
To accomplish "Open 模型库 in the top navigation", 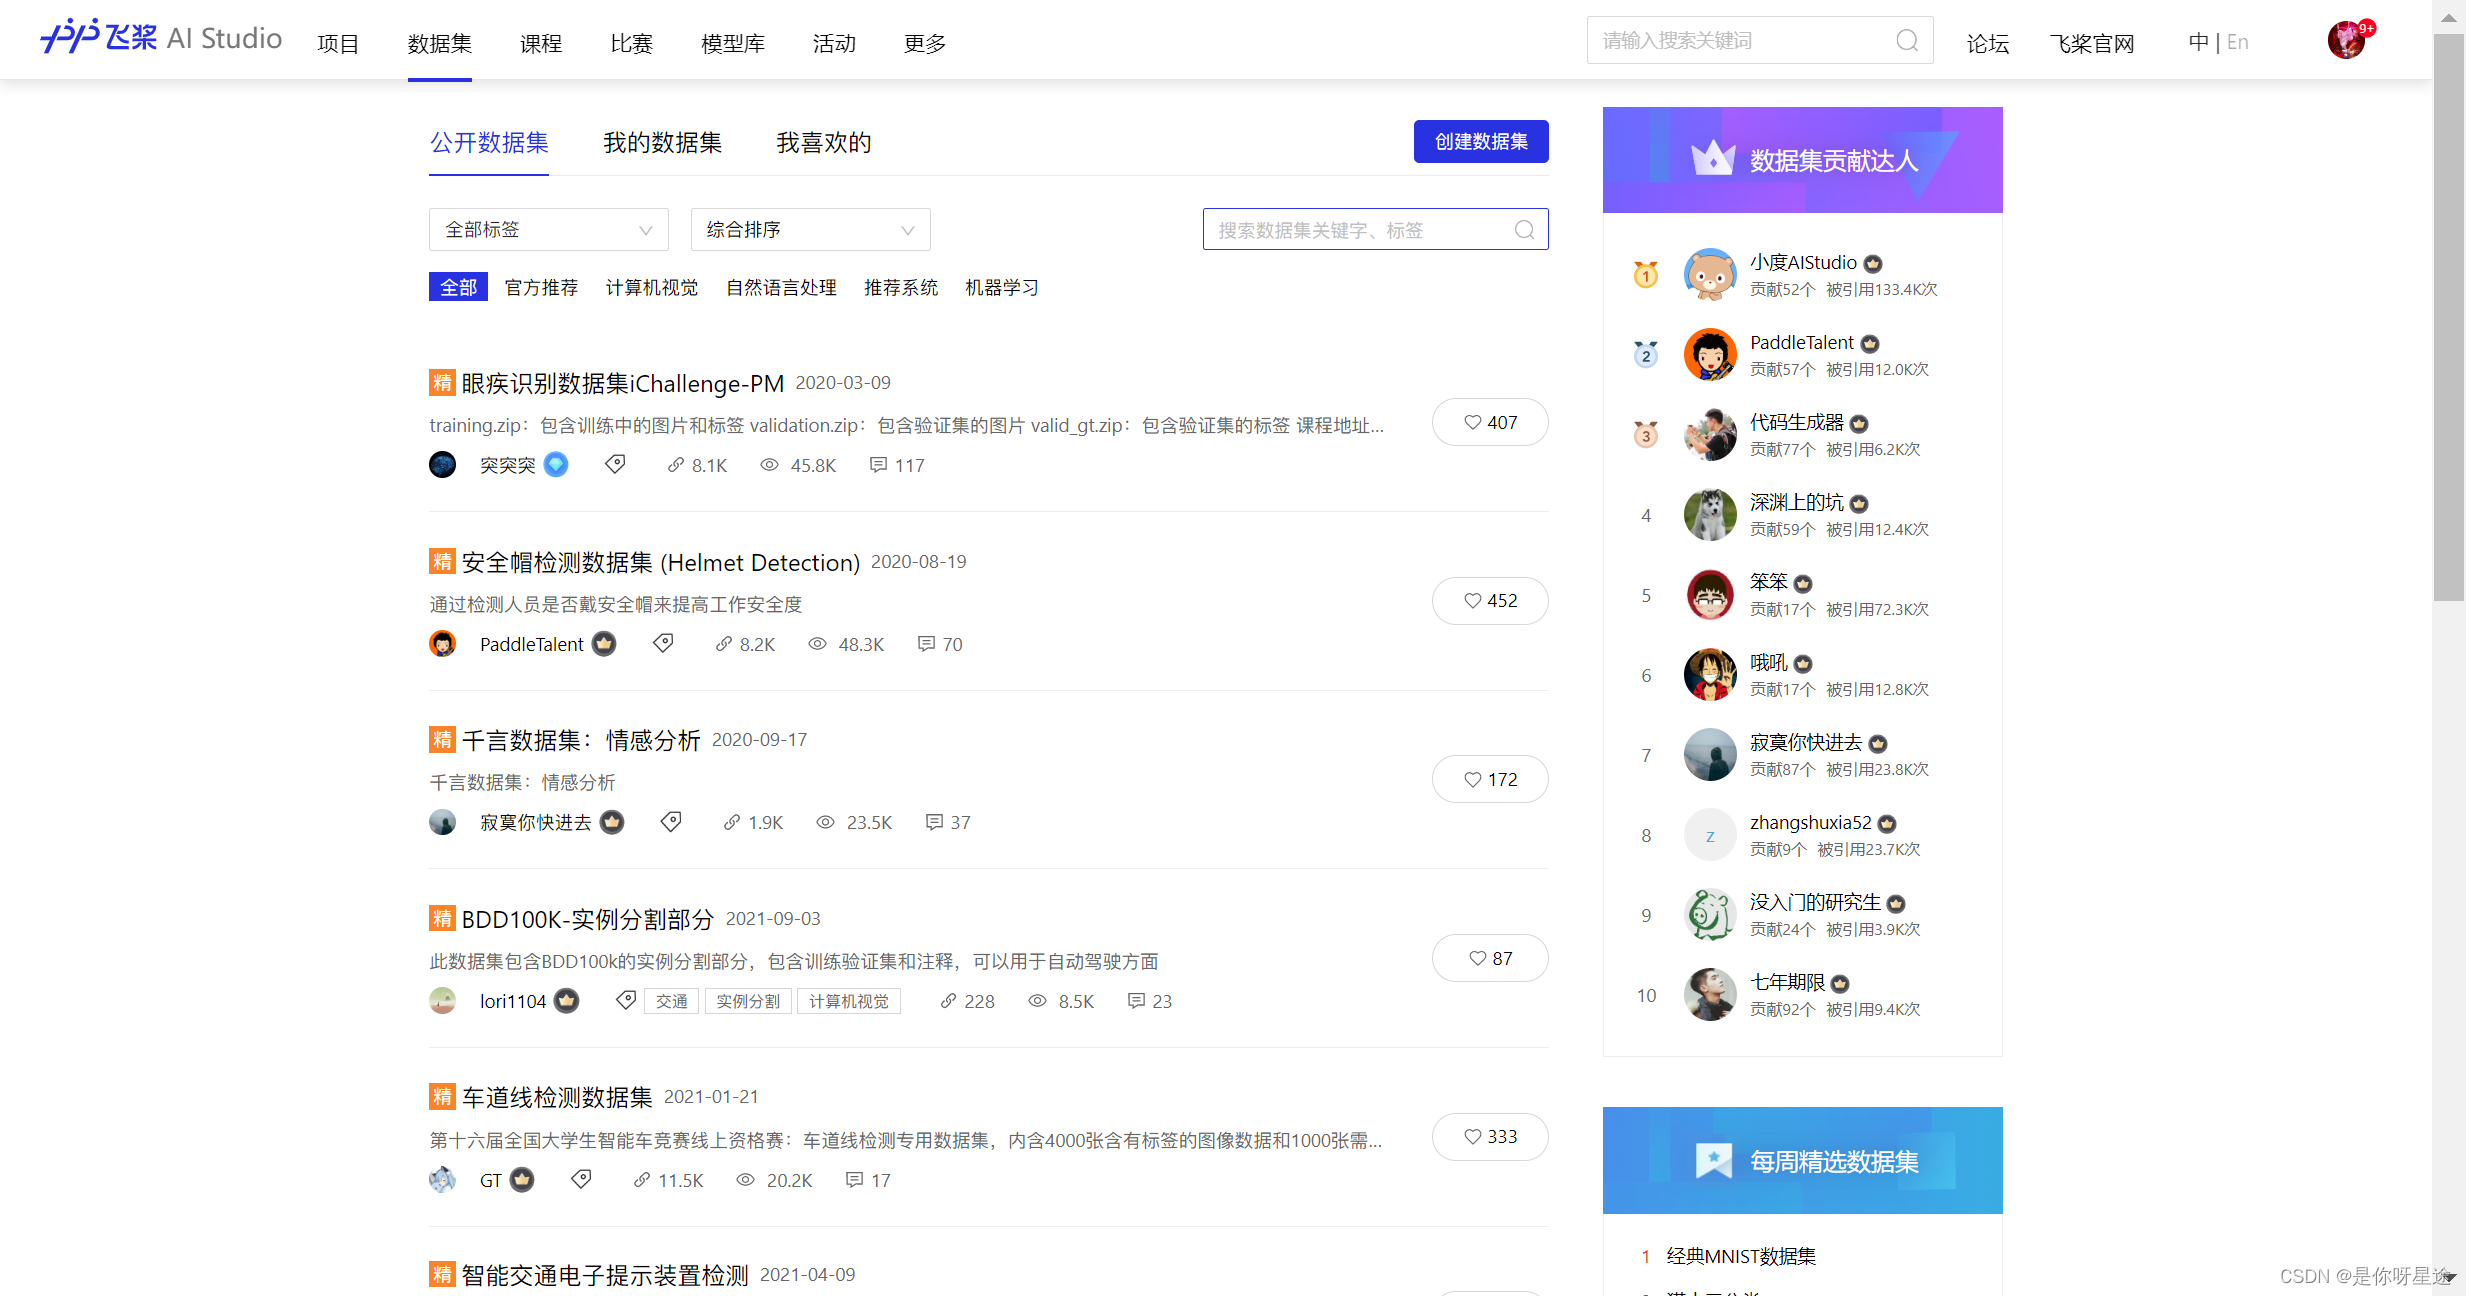I will (733, 43).
